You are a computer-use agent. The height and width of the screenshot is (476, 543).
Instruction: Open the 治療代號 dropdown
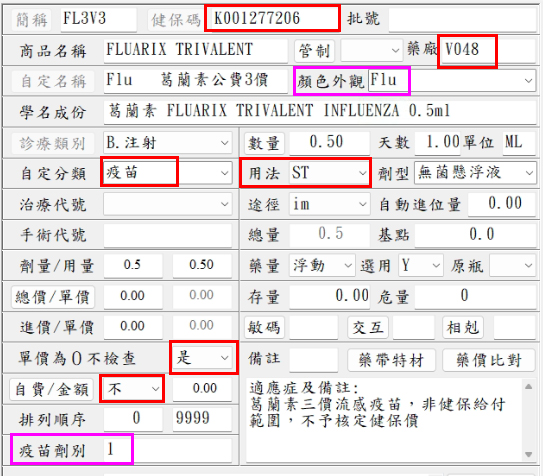click(224, 204)
